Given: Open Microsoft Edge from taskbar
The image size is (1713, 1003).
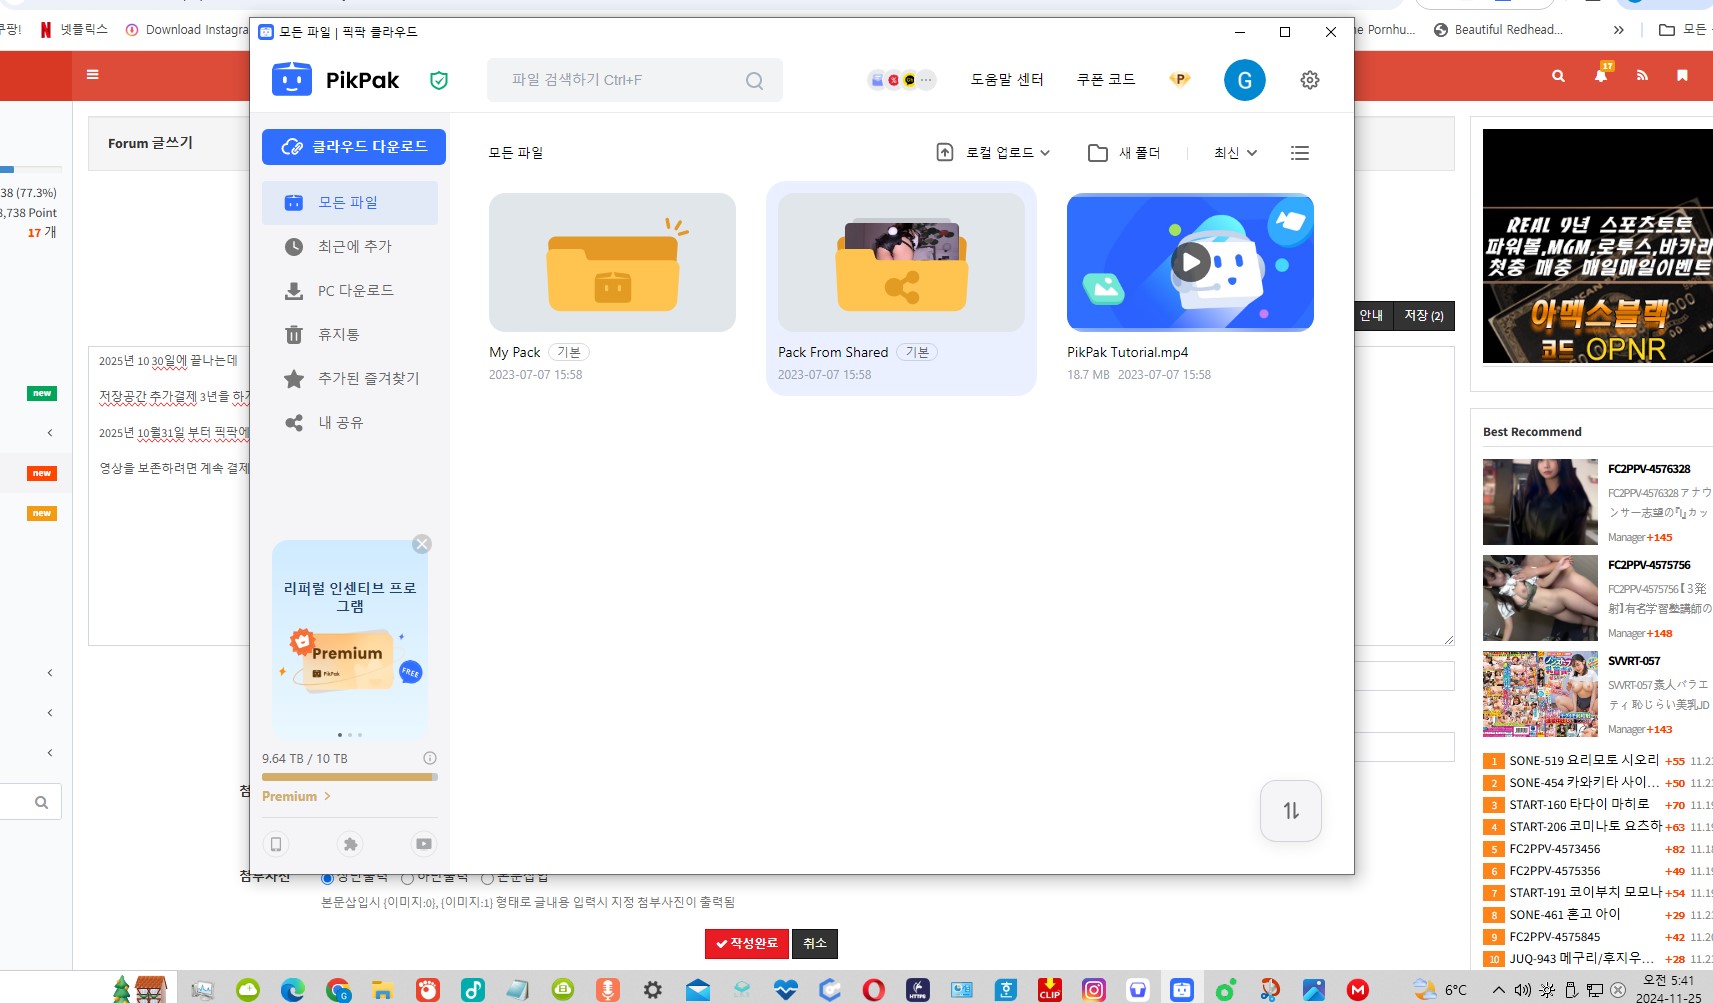Looking at the screenshot, I should click(x=292, y=990).
